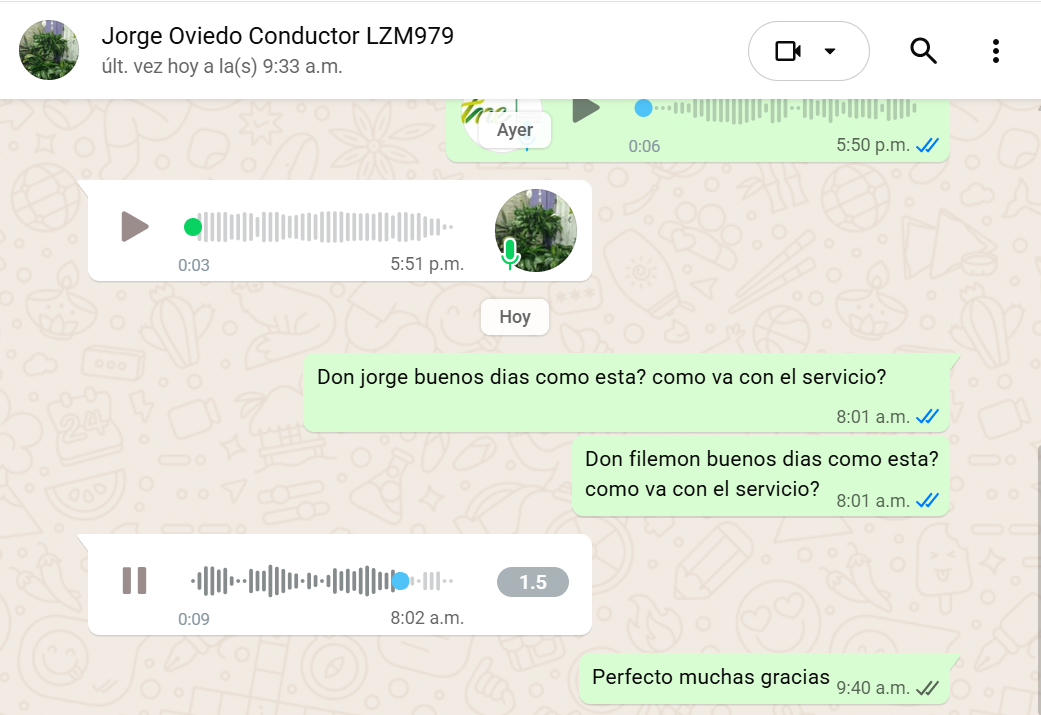Pause the 8:02 a.m. voice message
Image resolution: width=1041 pixels, height=715 pixels.
[134, 580]
